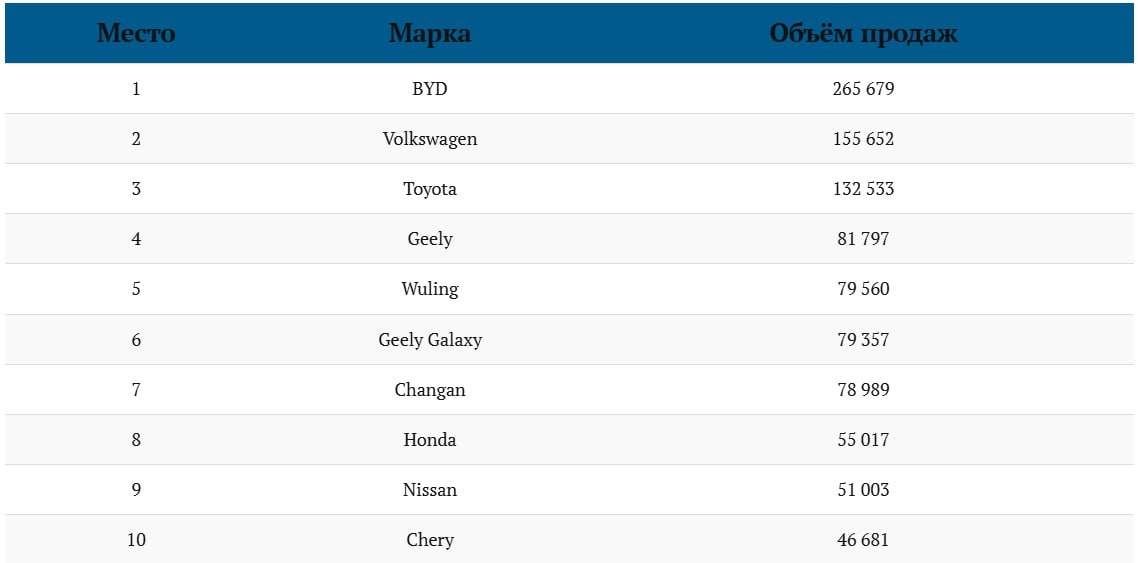
Task: Select the Changan brand cell
Action: coord(430,390)
